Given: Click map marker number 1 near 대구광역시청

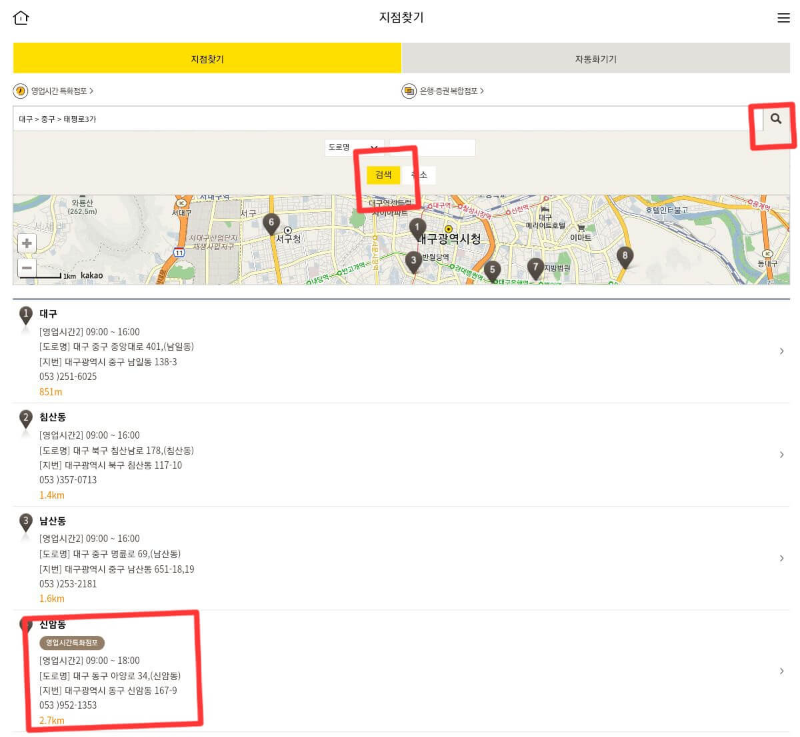Looking at the screenshot, I should pyautogui.click(x=415, y=227).
